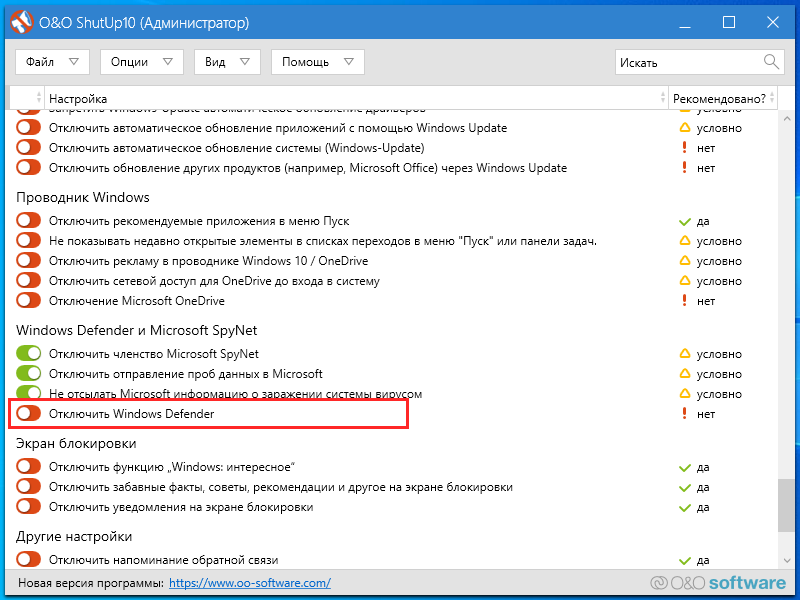The image size is (800, 600).
Task: Click yellow triangle for 'Отключить сетевой доступ для OneDrive'
Action: [685, 281]
